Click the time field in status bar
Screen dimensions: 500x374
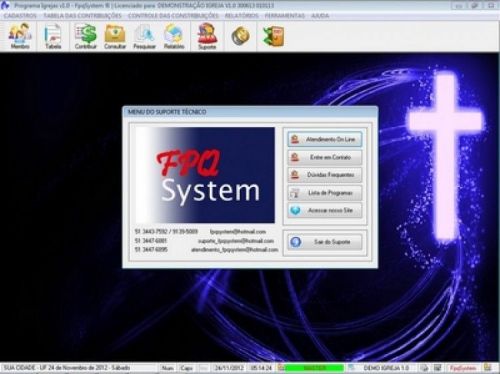261,368
